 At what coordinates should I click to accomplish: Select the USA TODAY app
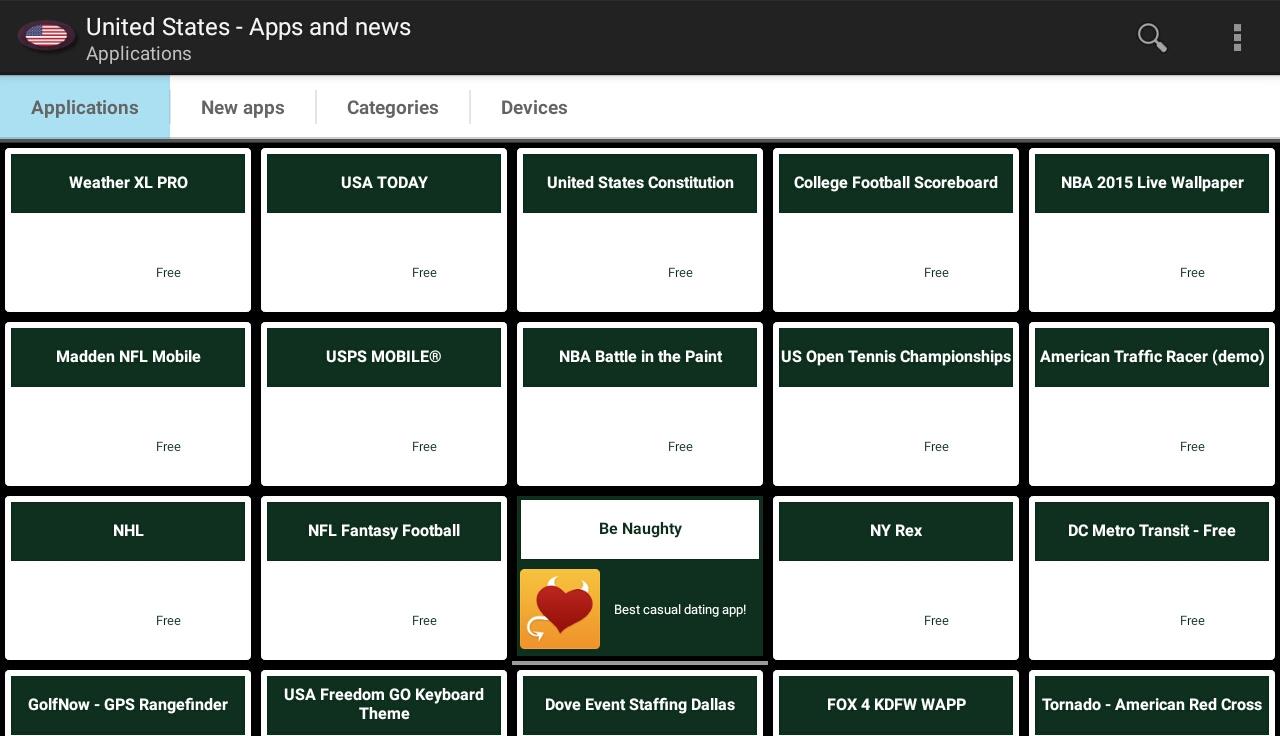384,230
